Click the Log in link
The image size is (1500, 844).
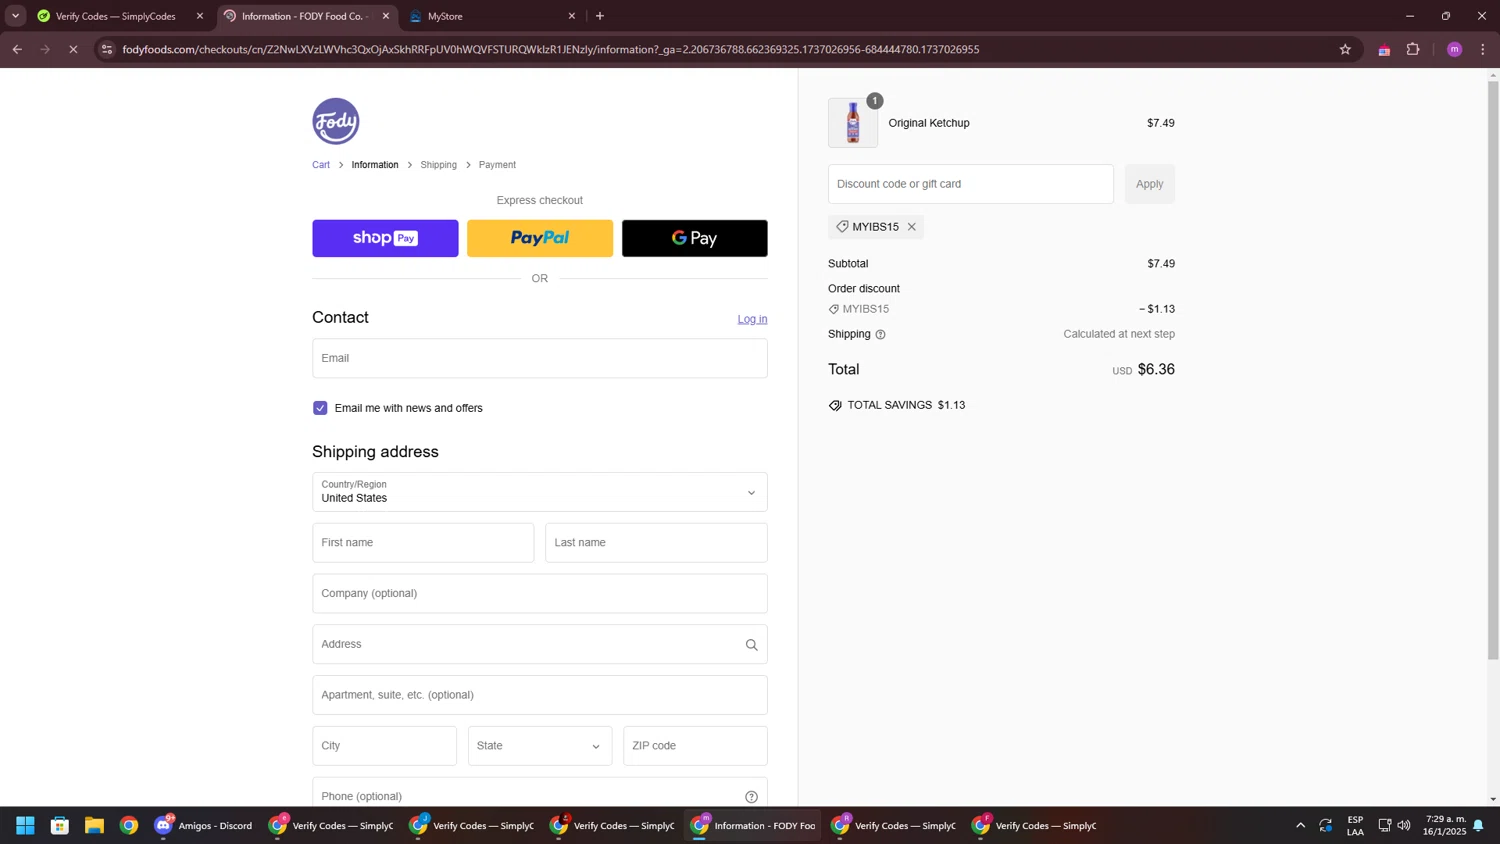[x=752, y=319]
